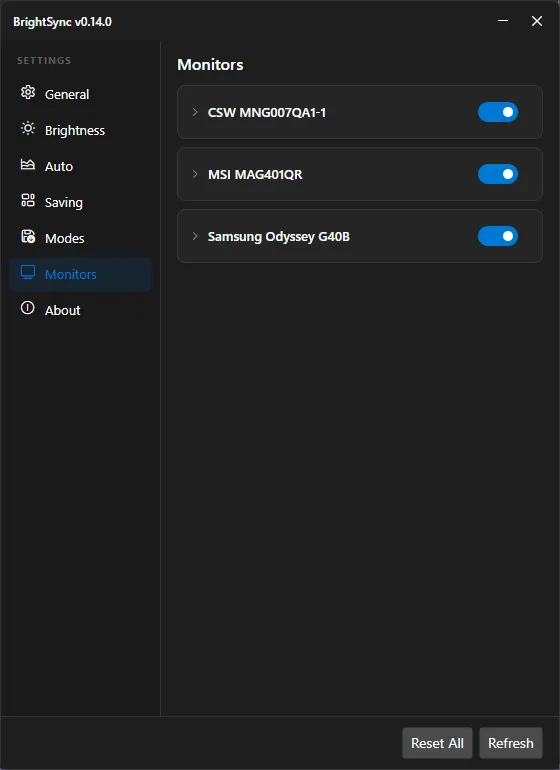
Task: Open the About page label
Action: coord(62,310)
